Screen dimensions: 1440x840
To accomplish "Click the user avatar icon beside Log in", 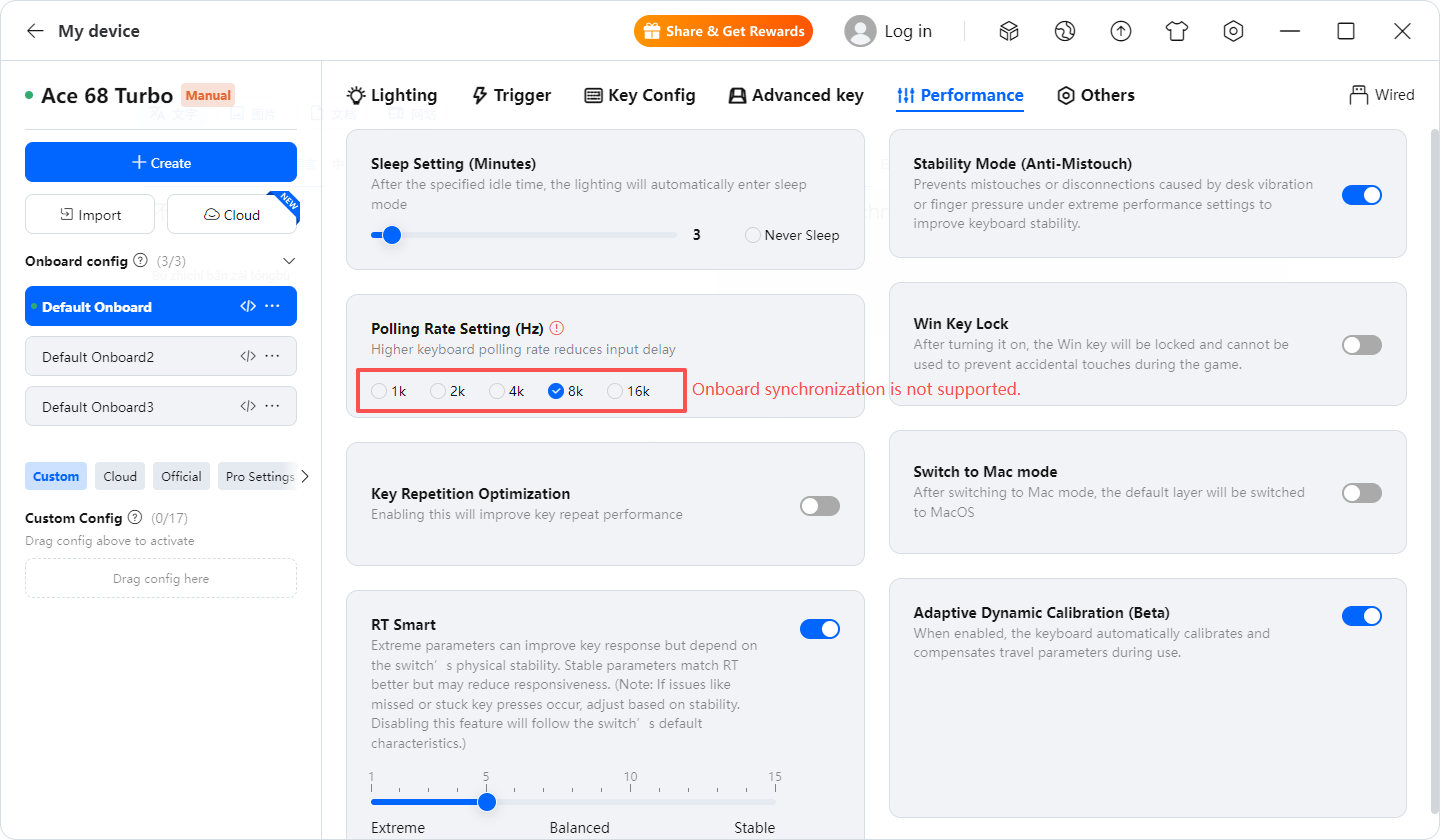I will coord(860,31).
